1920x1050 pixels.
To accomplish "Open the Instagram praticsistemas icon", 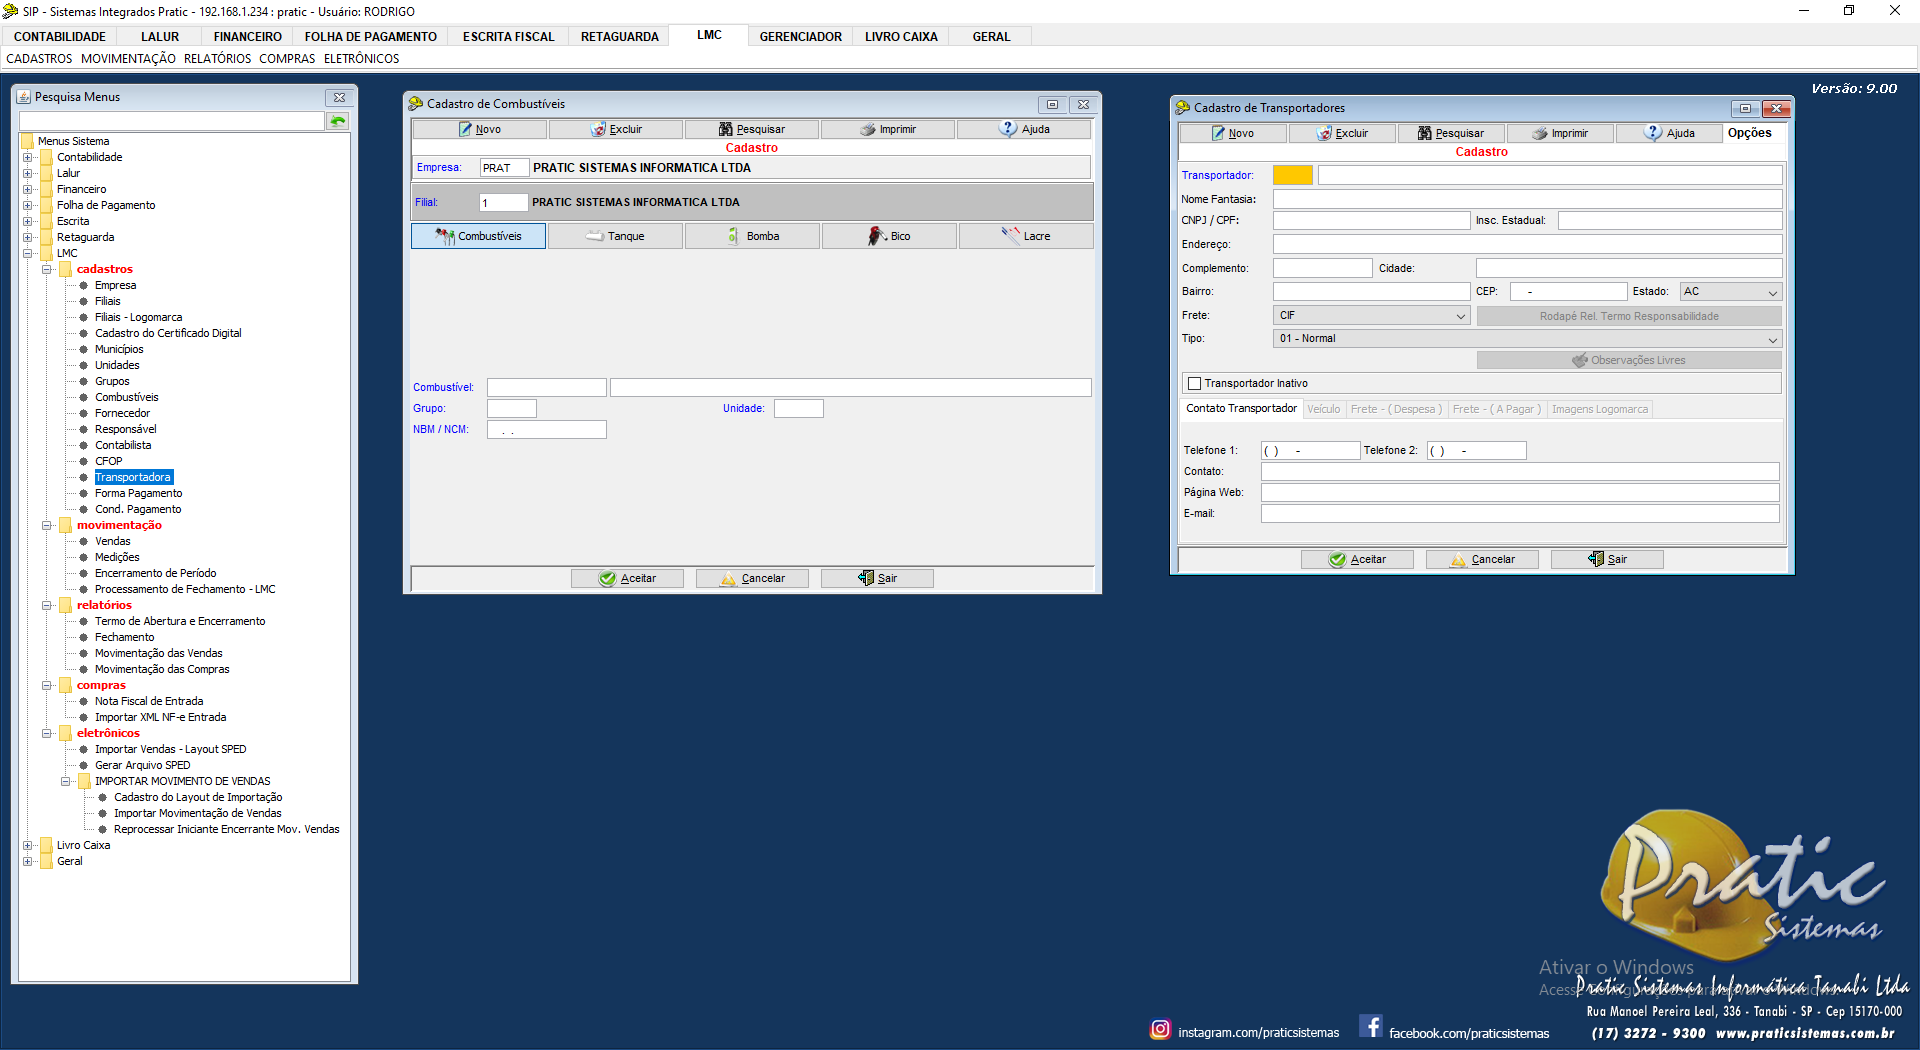I will coord(1160,1029).
